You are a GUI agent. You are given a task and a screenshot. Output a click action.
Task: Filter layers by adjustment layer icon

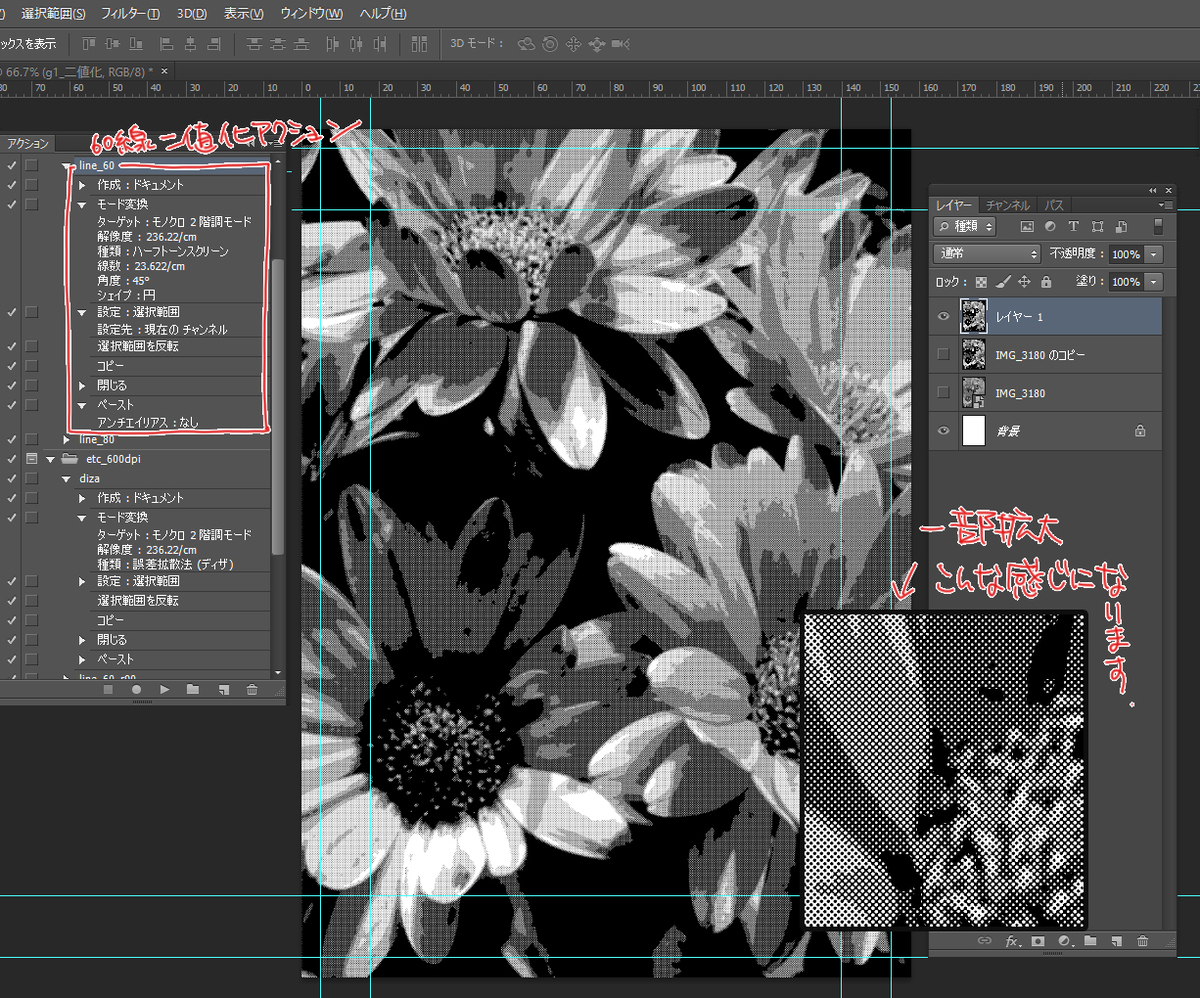1050,227
